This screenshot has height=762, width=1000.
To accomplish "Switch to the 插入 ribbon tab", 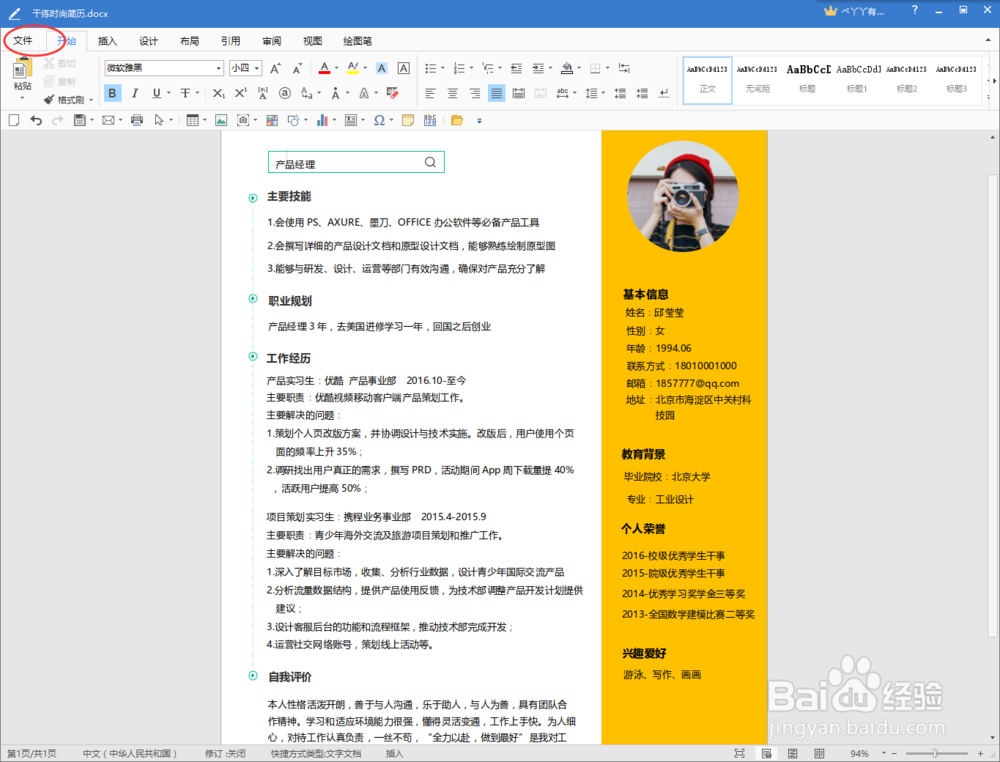I will [107, 41].
